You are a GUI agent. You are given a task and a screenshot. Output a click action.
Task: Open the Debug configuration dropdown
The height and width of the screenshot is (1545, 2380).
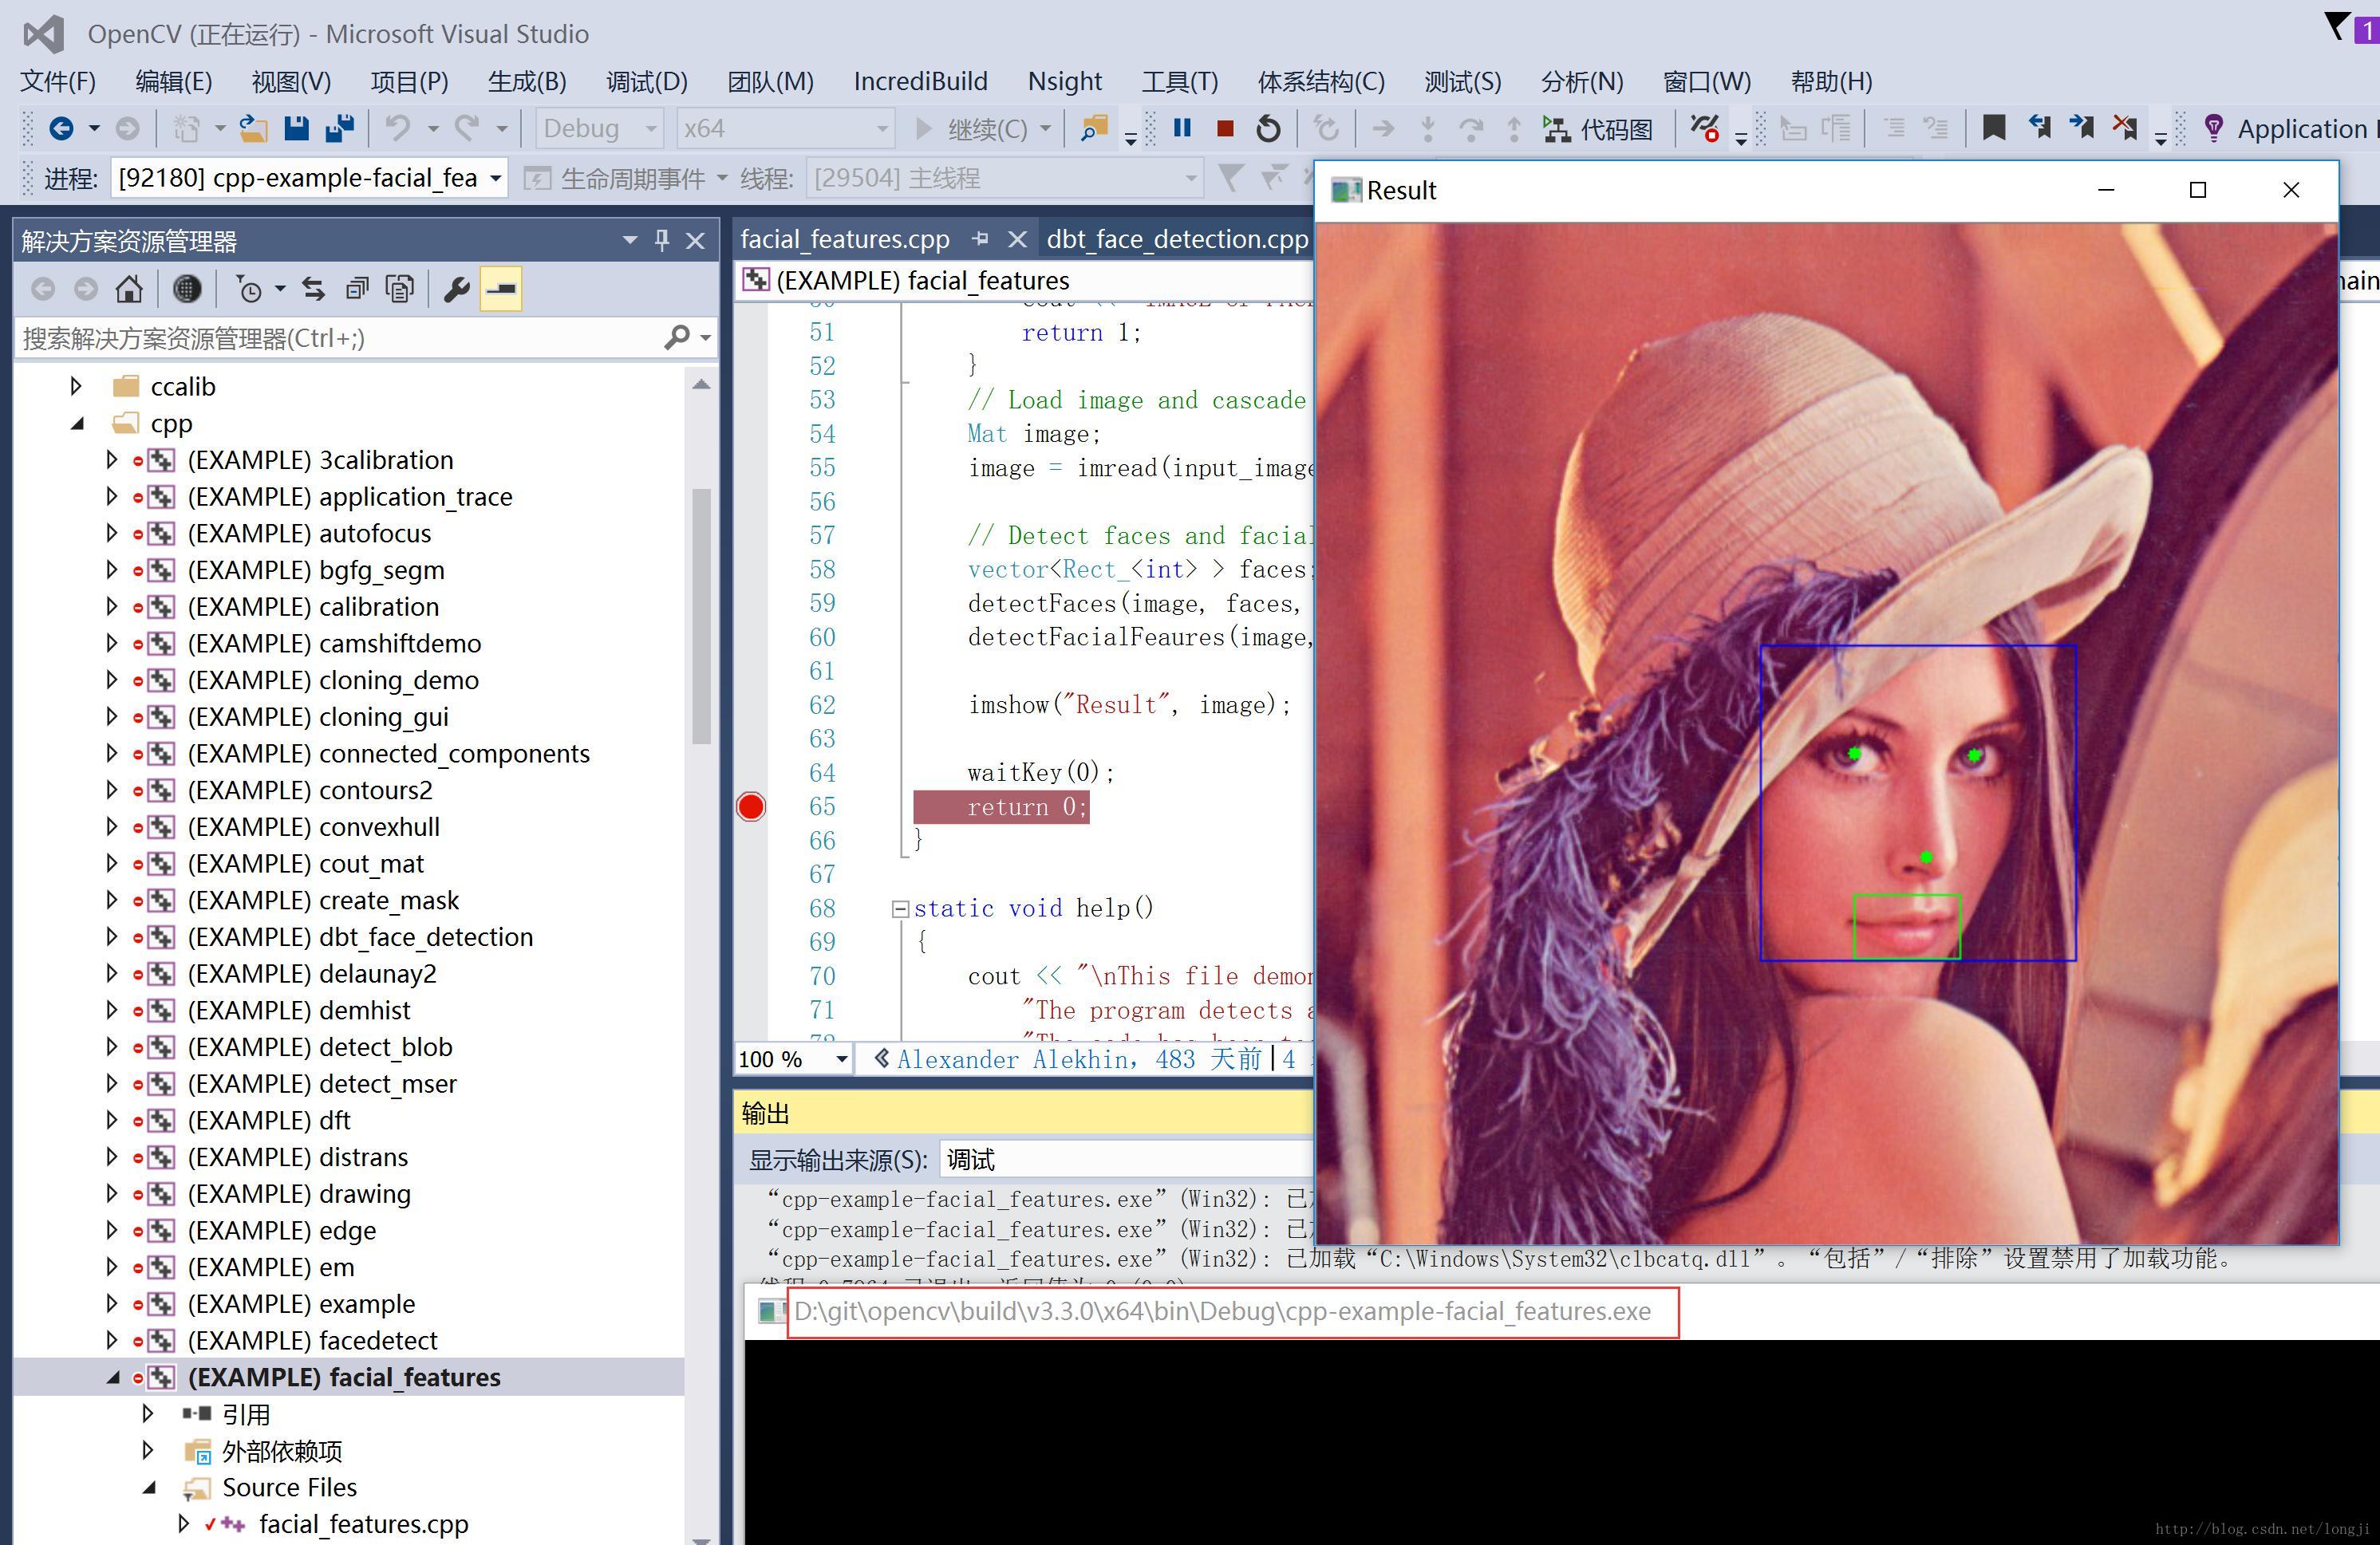click(598, 128)
